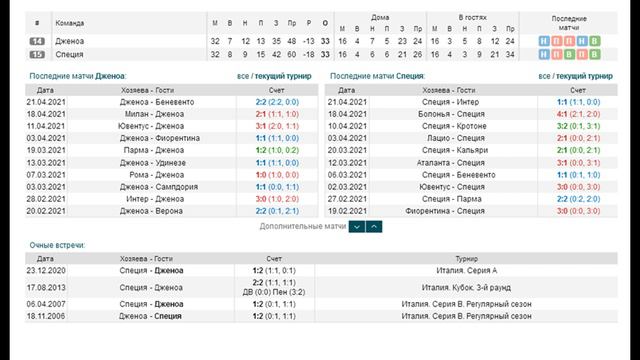Click 'Италия. Серия А' tournament cell
This screenshot has height=360, width=640.
(467, 270)
